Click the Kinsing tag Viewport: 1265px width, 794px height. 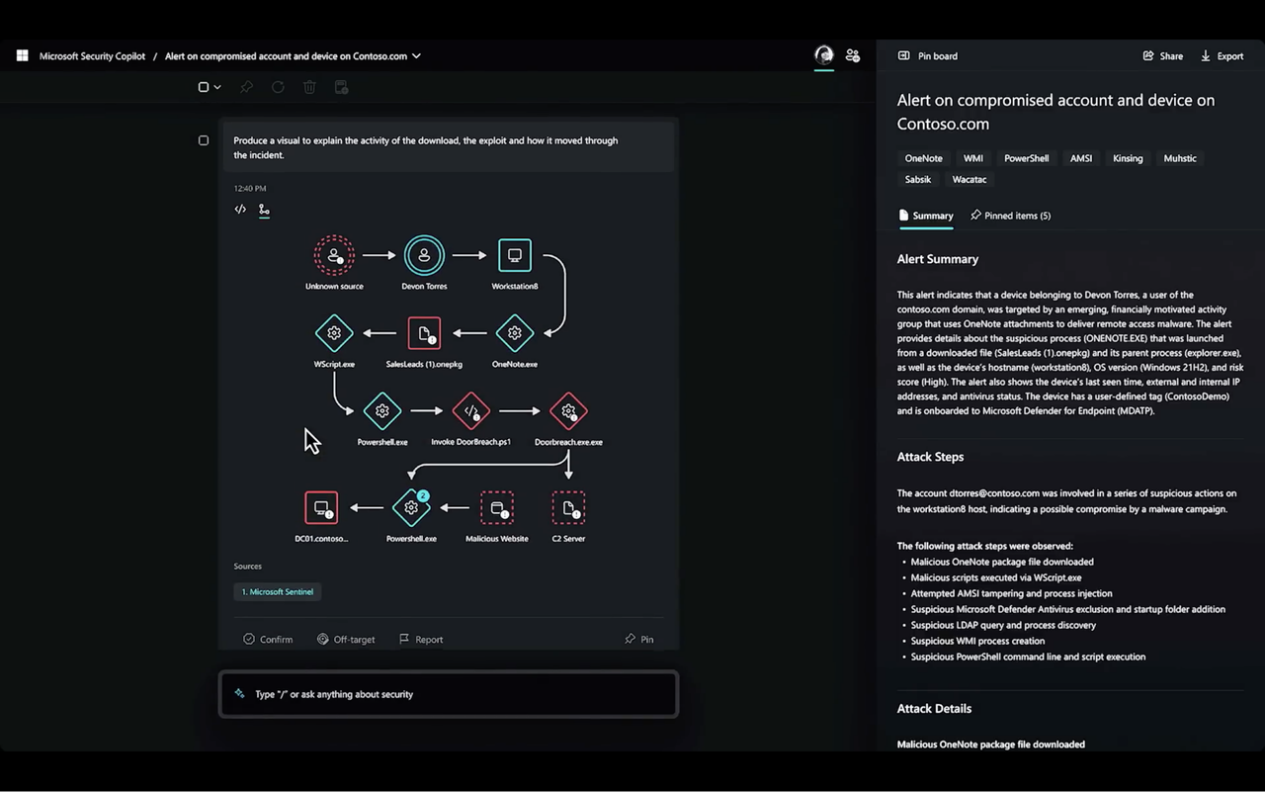point(1128,158)
